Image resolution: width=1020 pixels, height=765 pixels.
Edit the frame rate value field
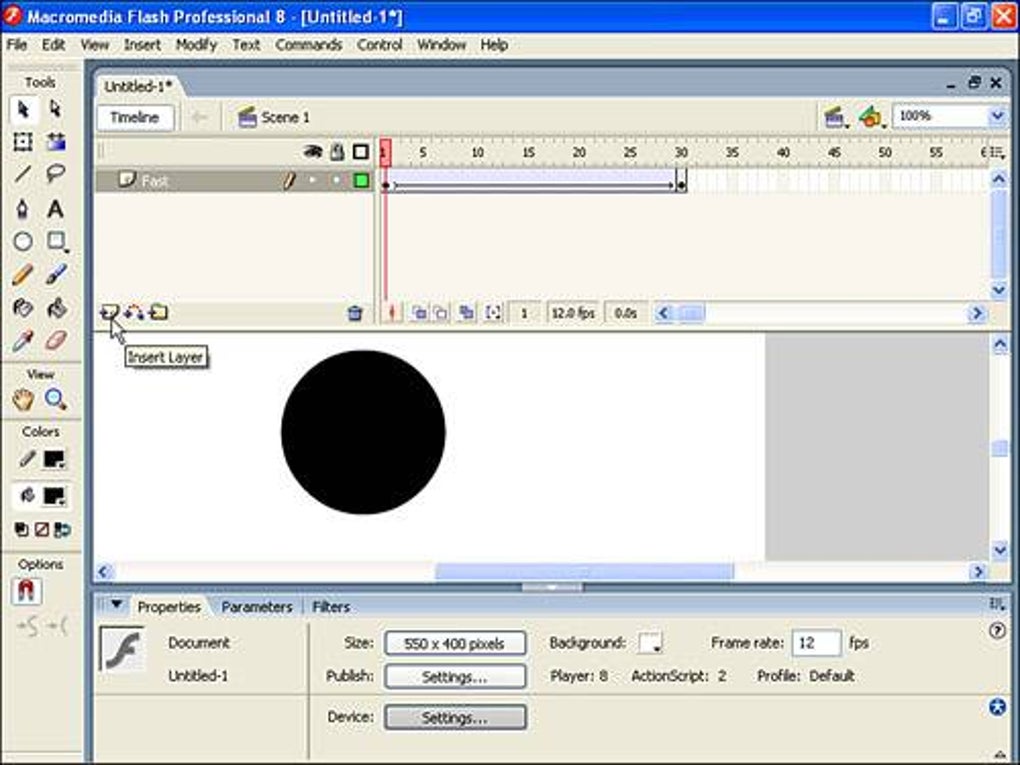pos(817,642)
